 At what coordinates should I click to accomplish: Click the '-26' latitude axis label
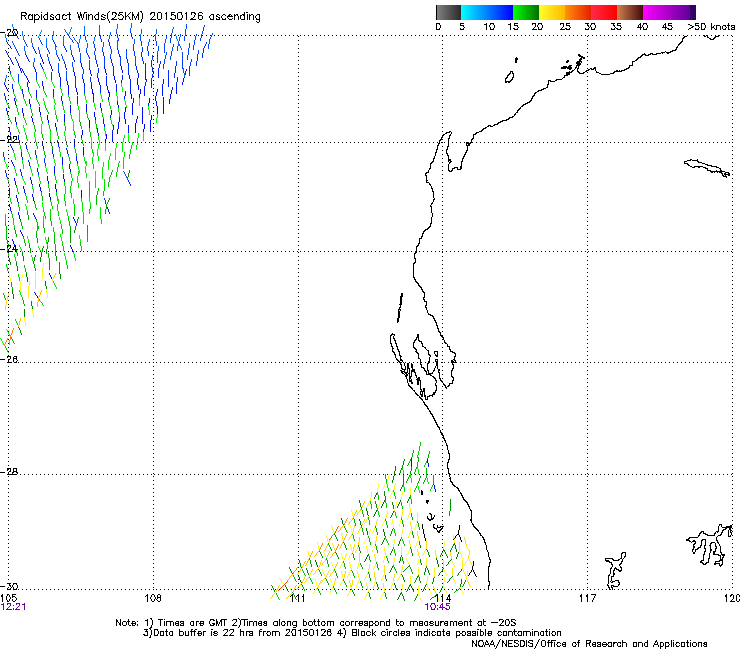10,359
